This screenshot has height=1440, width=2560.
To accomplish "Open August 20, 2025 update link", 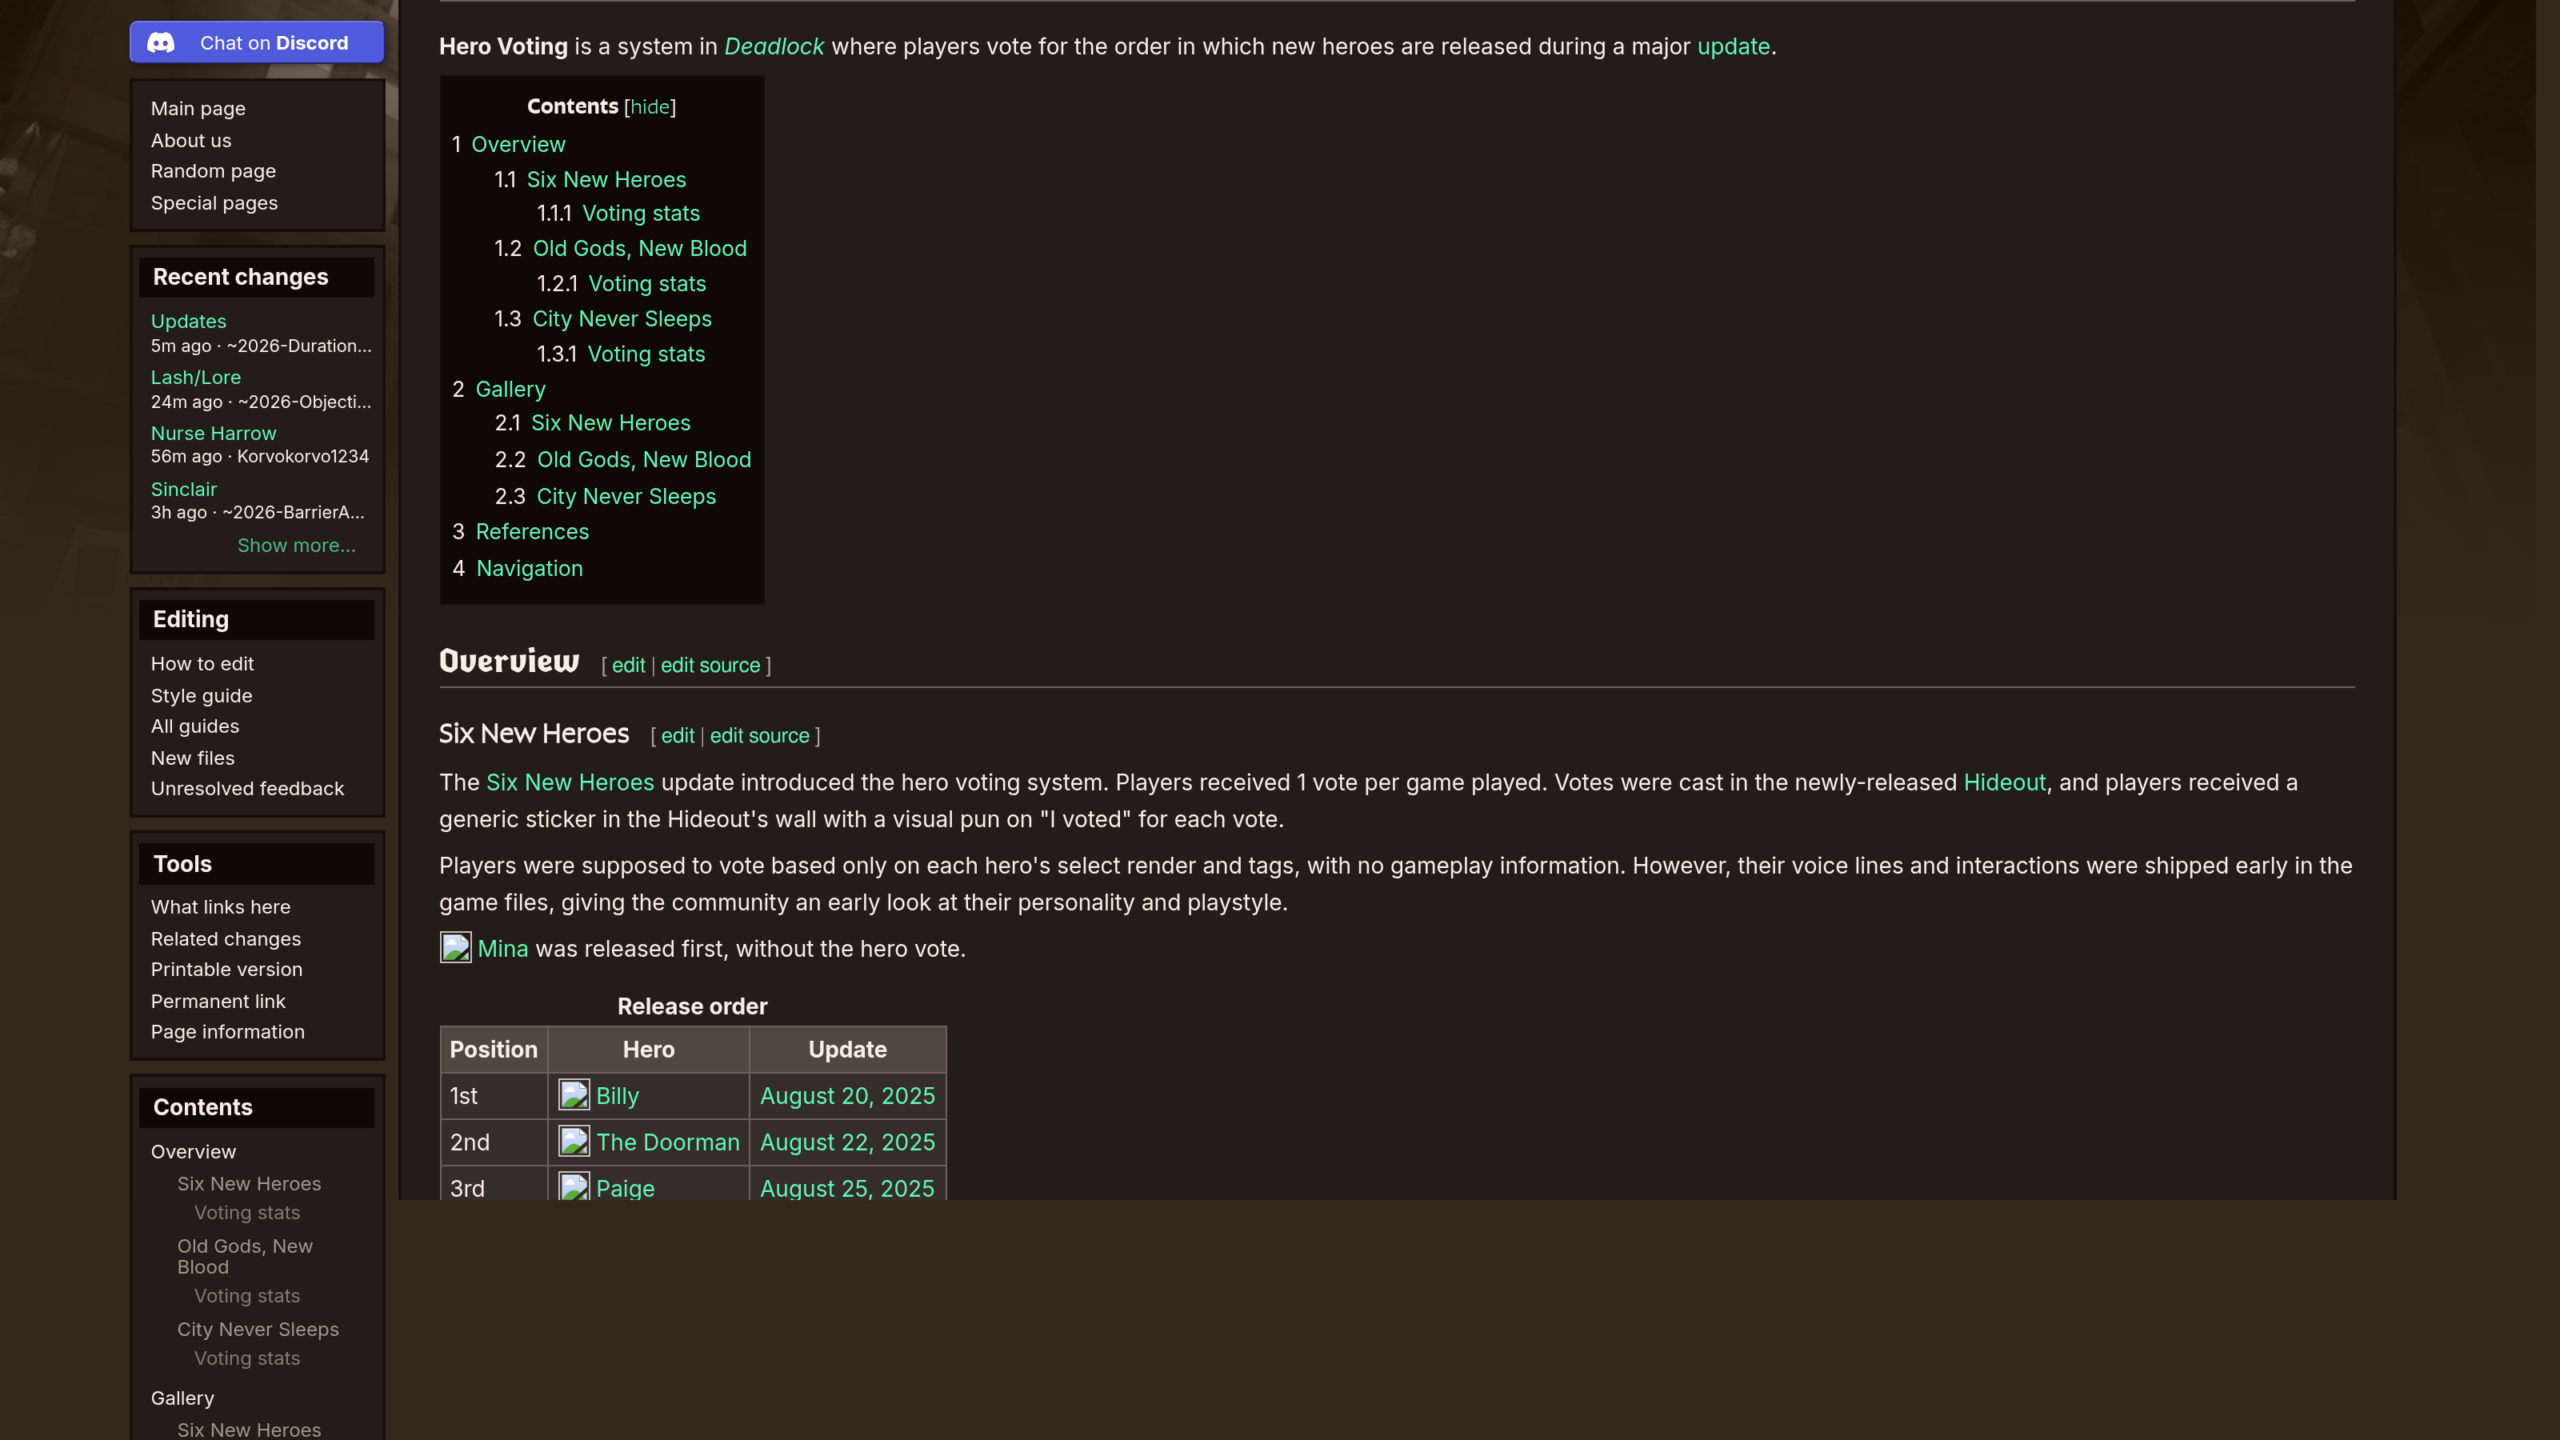I will tap(847, 1096).
